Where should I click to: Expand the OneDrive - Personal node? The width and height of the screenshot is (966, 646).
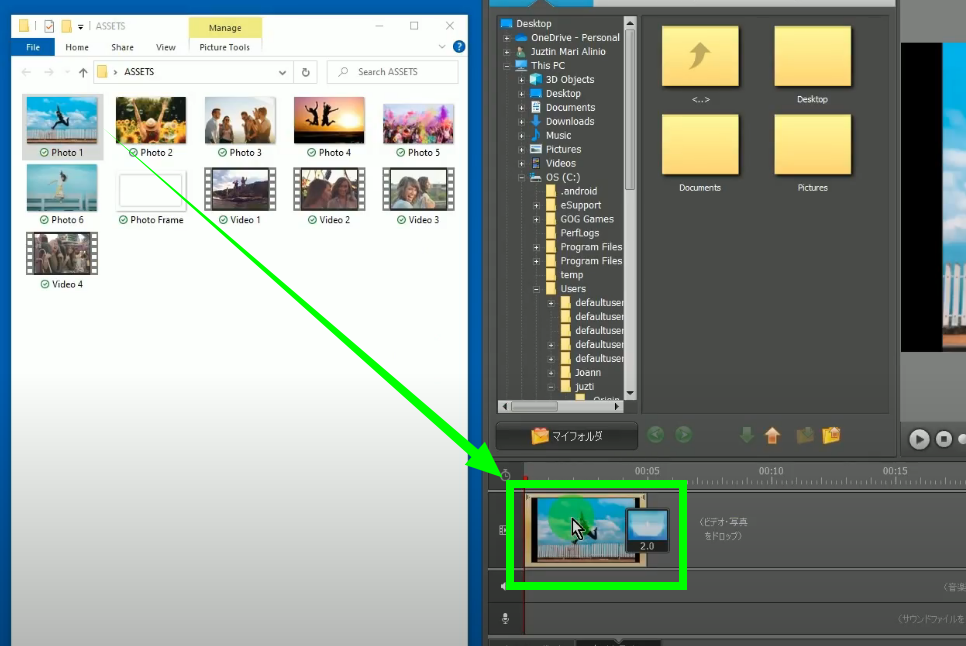[507, 38]
